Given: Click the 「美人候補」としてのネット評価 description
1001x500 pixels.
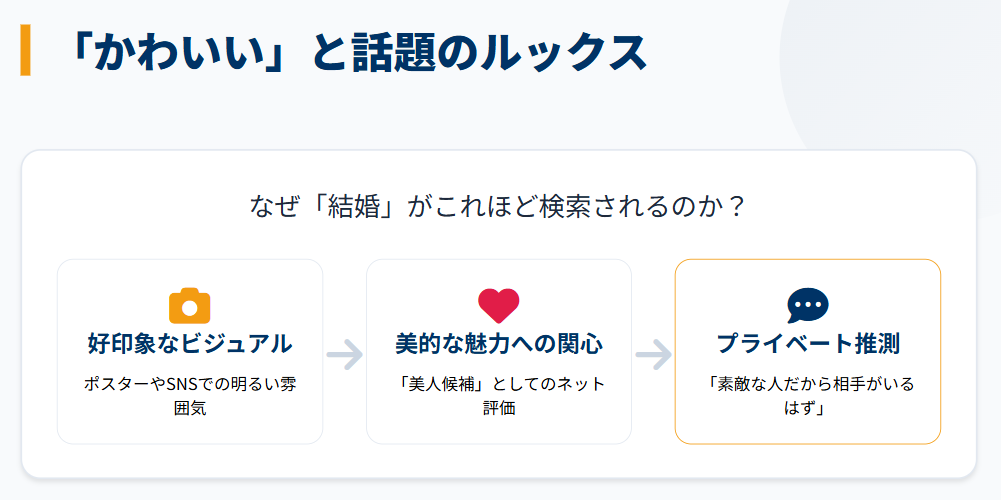Looking at the screenshot, I should click(x=499, y=396).
